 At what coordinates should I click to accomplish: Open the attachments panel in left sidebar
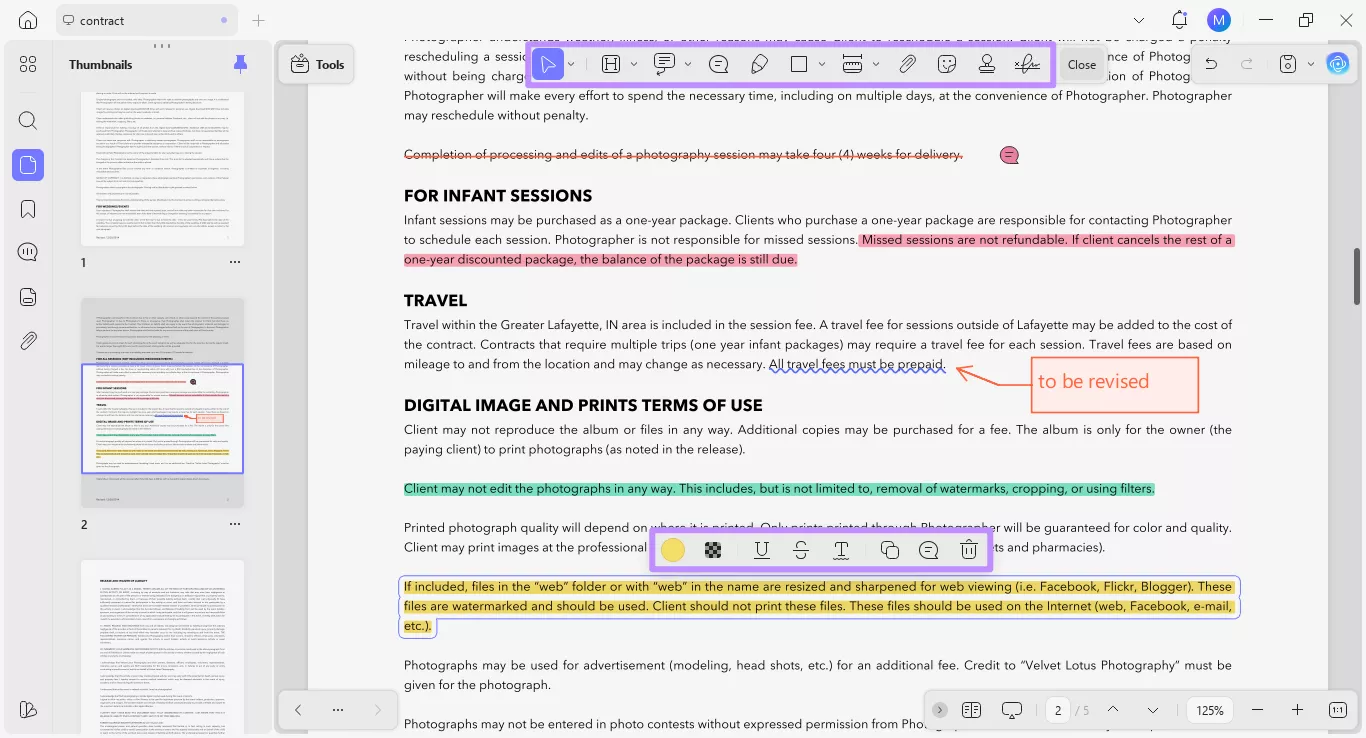[x=28, y=341]
